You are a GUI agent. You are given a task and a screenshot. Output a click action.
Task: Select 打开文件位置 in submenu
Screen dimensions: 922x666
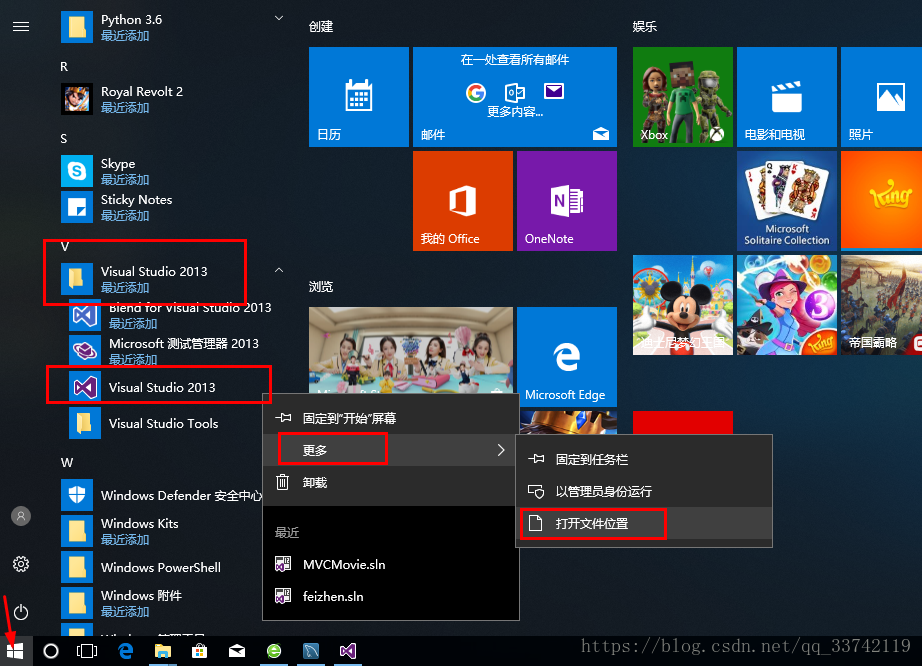click(644, 523)
